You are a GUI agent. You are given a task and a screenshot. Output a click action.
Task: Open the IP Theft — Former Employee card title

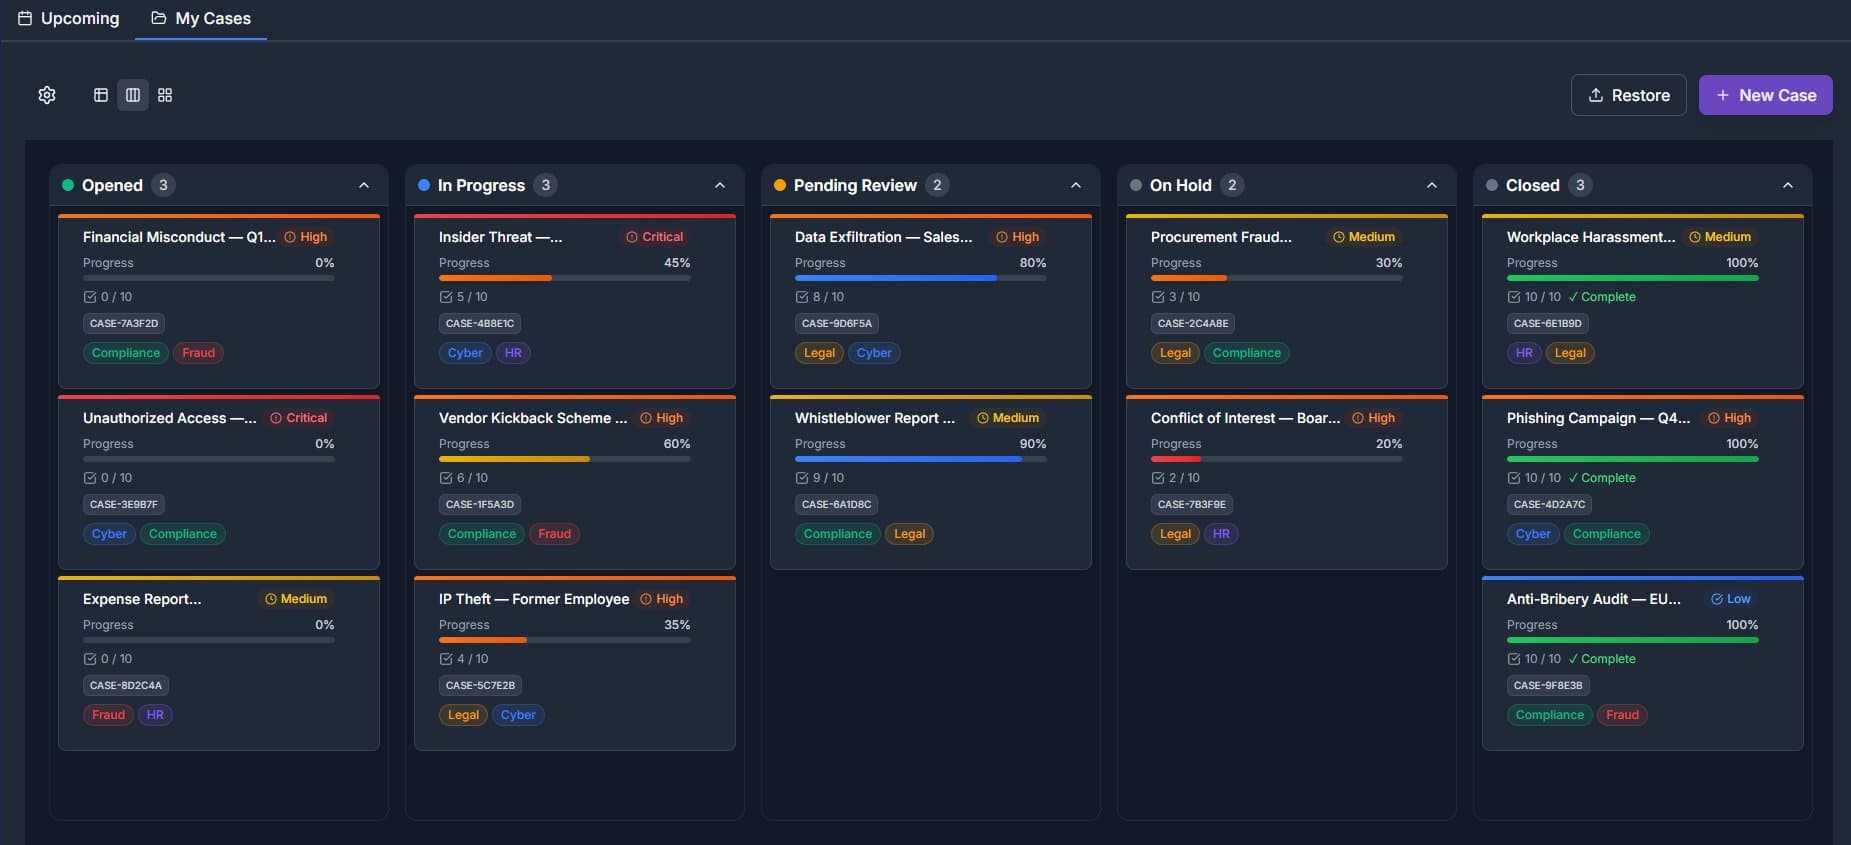click(534, 599)
